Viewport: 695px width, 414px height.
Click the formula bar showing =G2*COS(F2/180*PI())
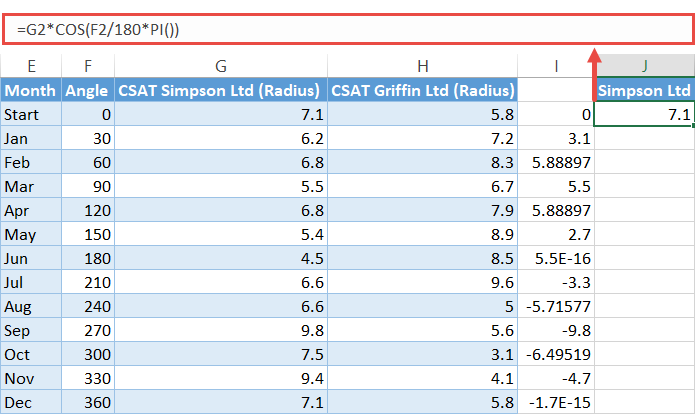tap(300, 28)
